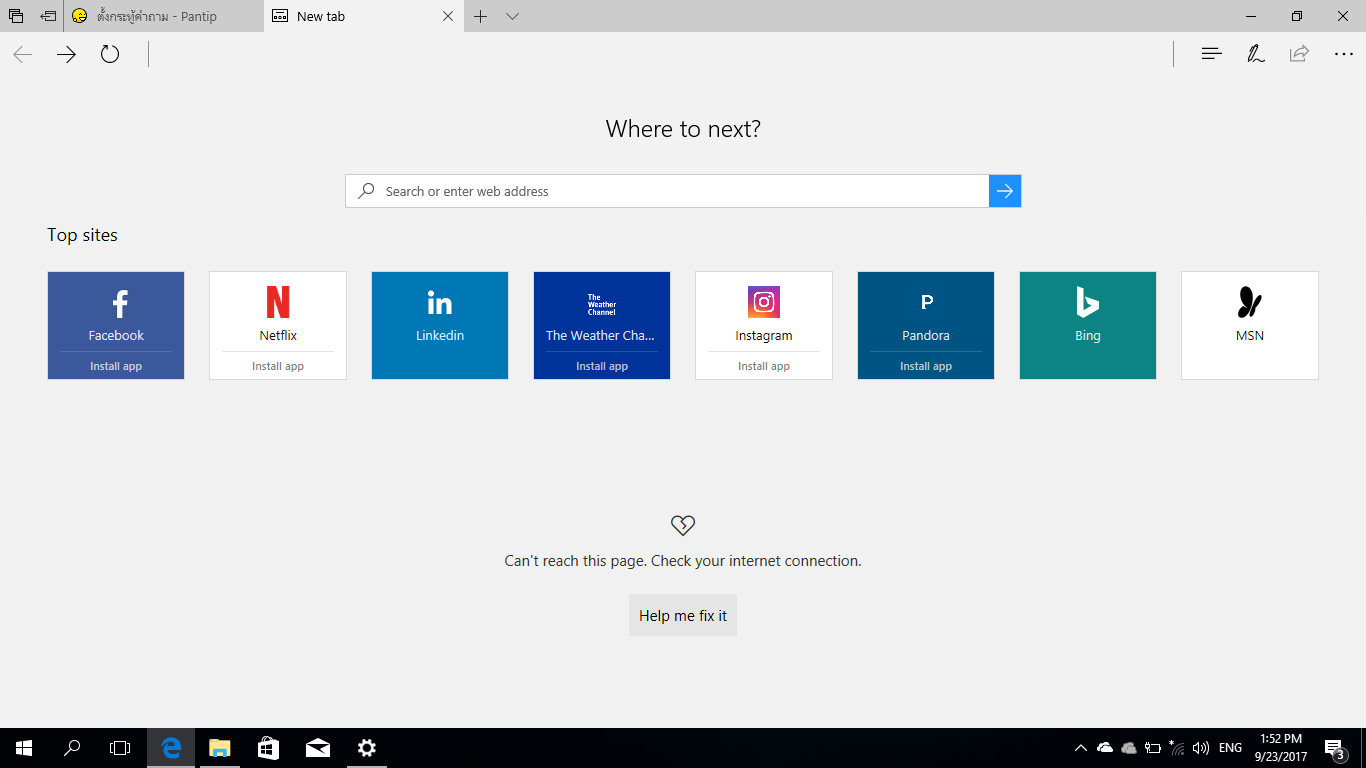Viewport: 1366px width, 768px height.
Task: Open battery status in tray
Action: [1153, 748]
